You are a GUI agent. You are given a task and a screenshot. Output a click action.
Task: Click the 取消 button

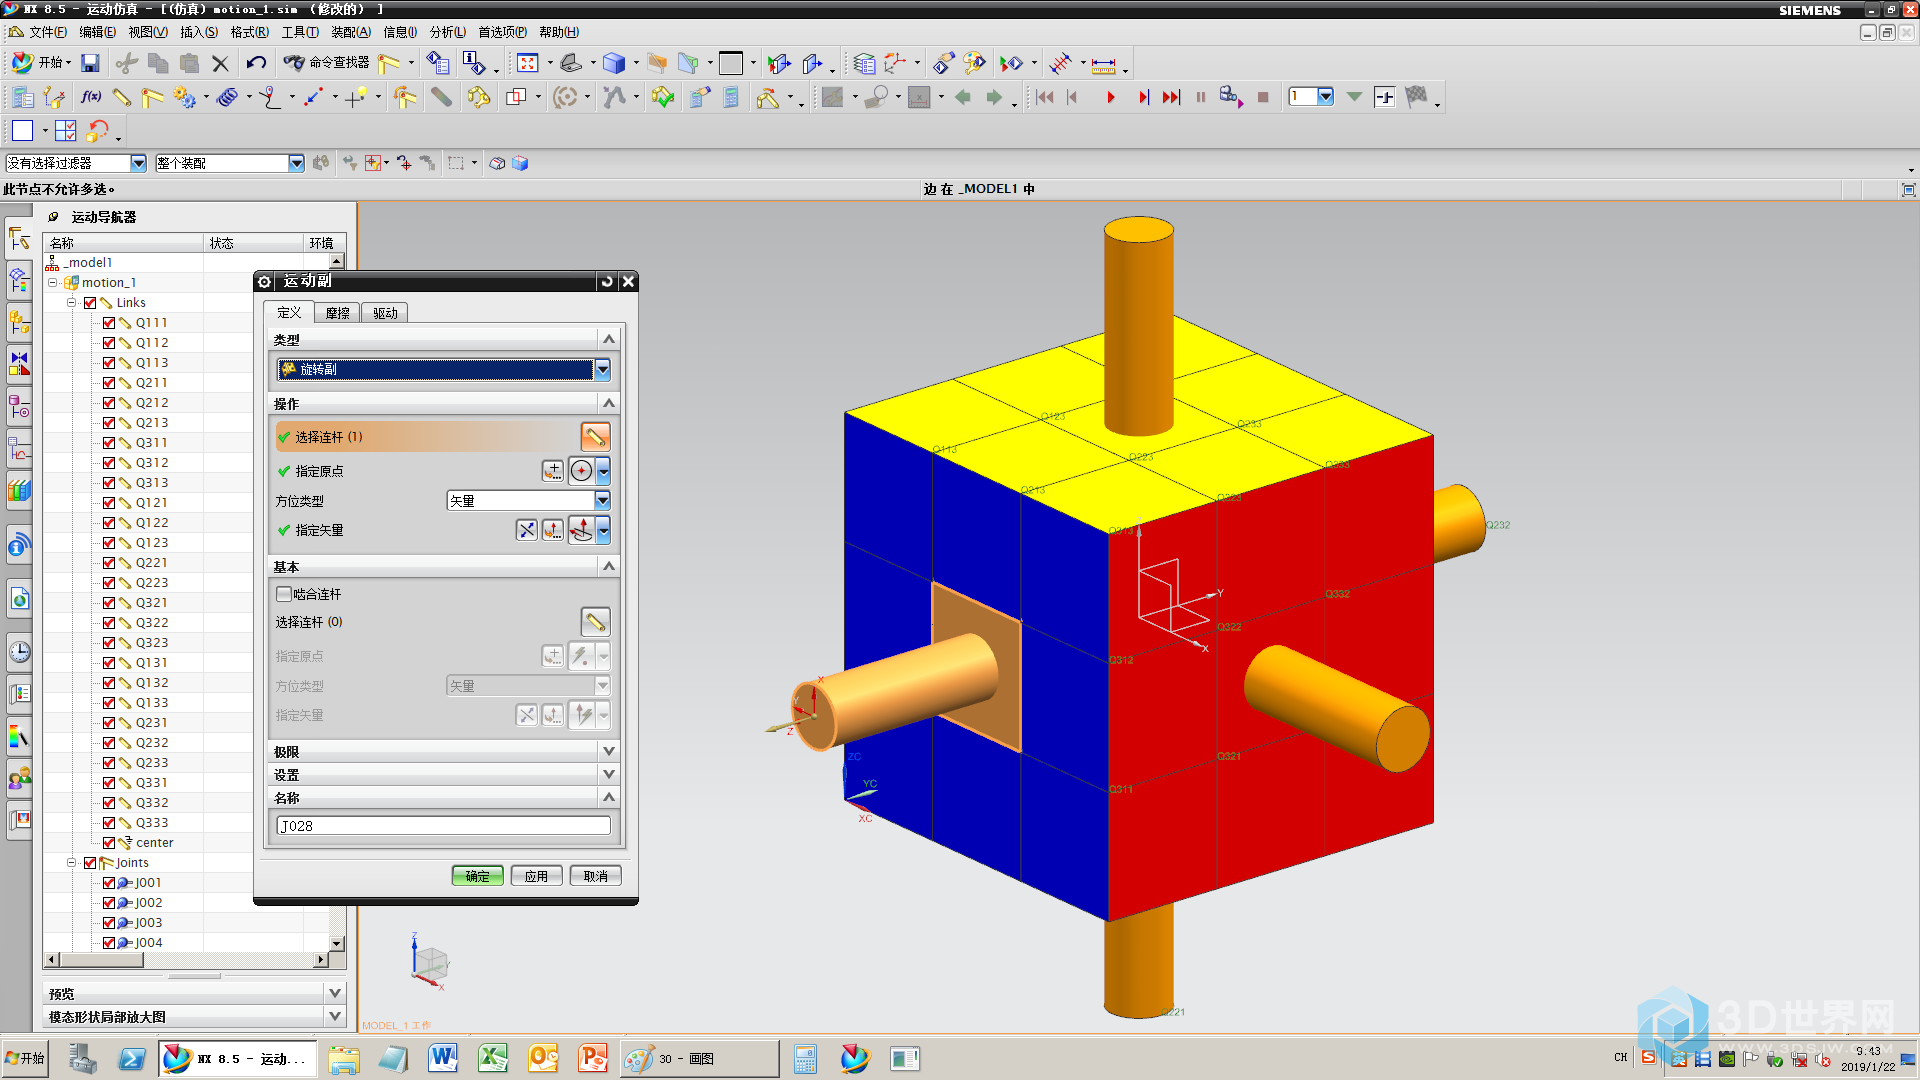click(x=595, y=876)
